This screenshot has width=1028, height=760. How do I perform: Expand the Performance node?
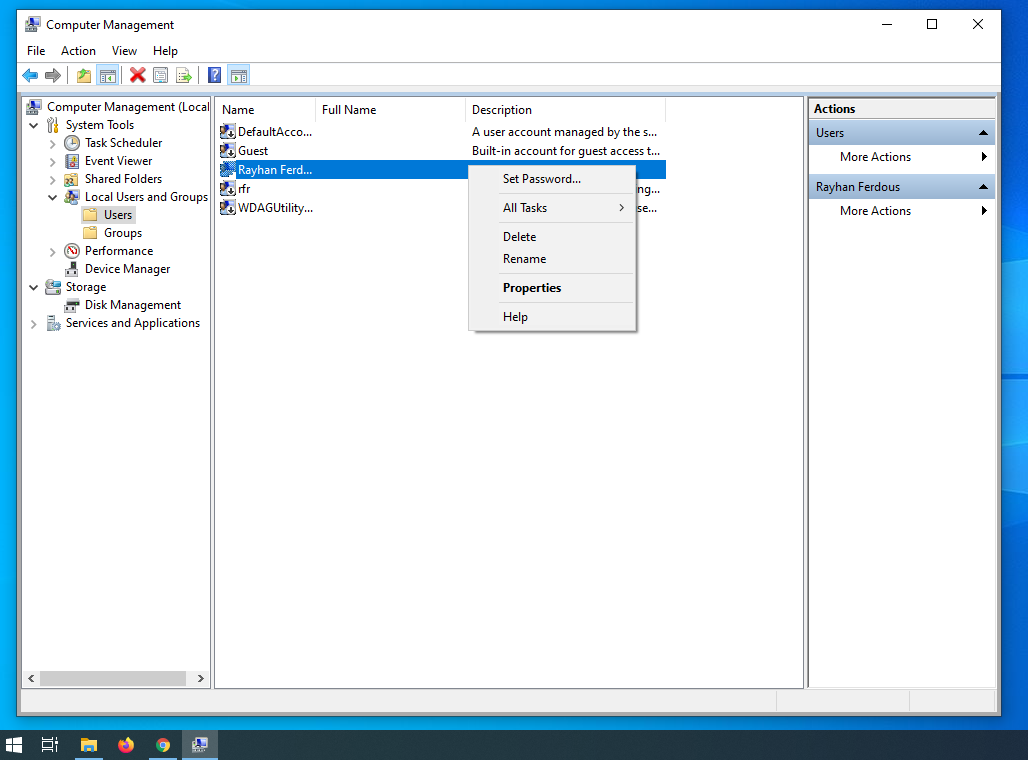tap(52, 251)
